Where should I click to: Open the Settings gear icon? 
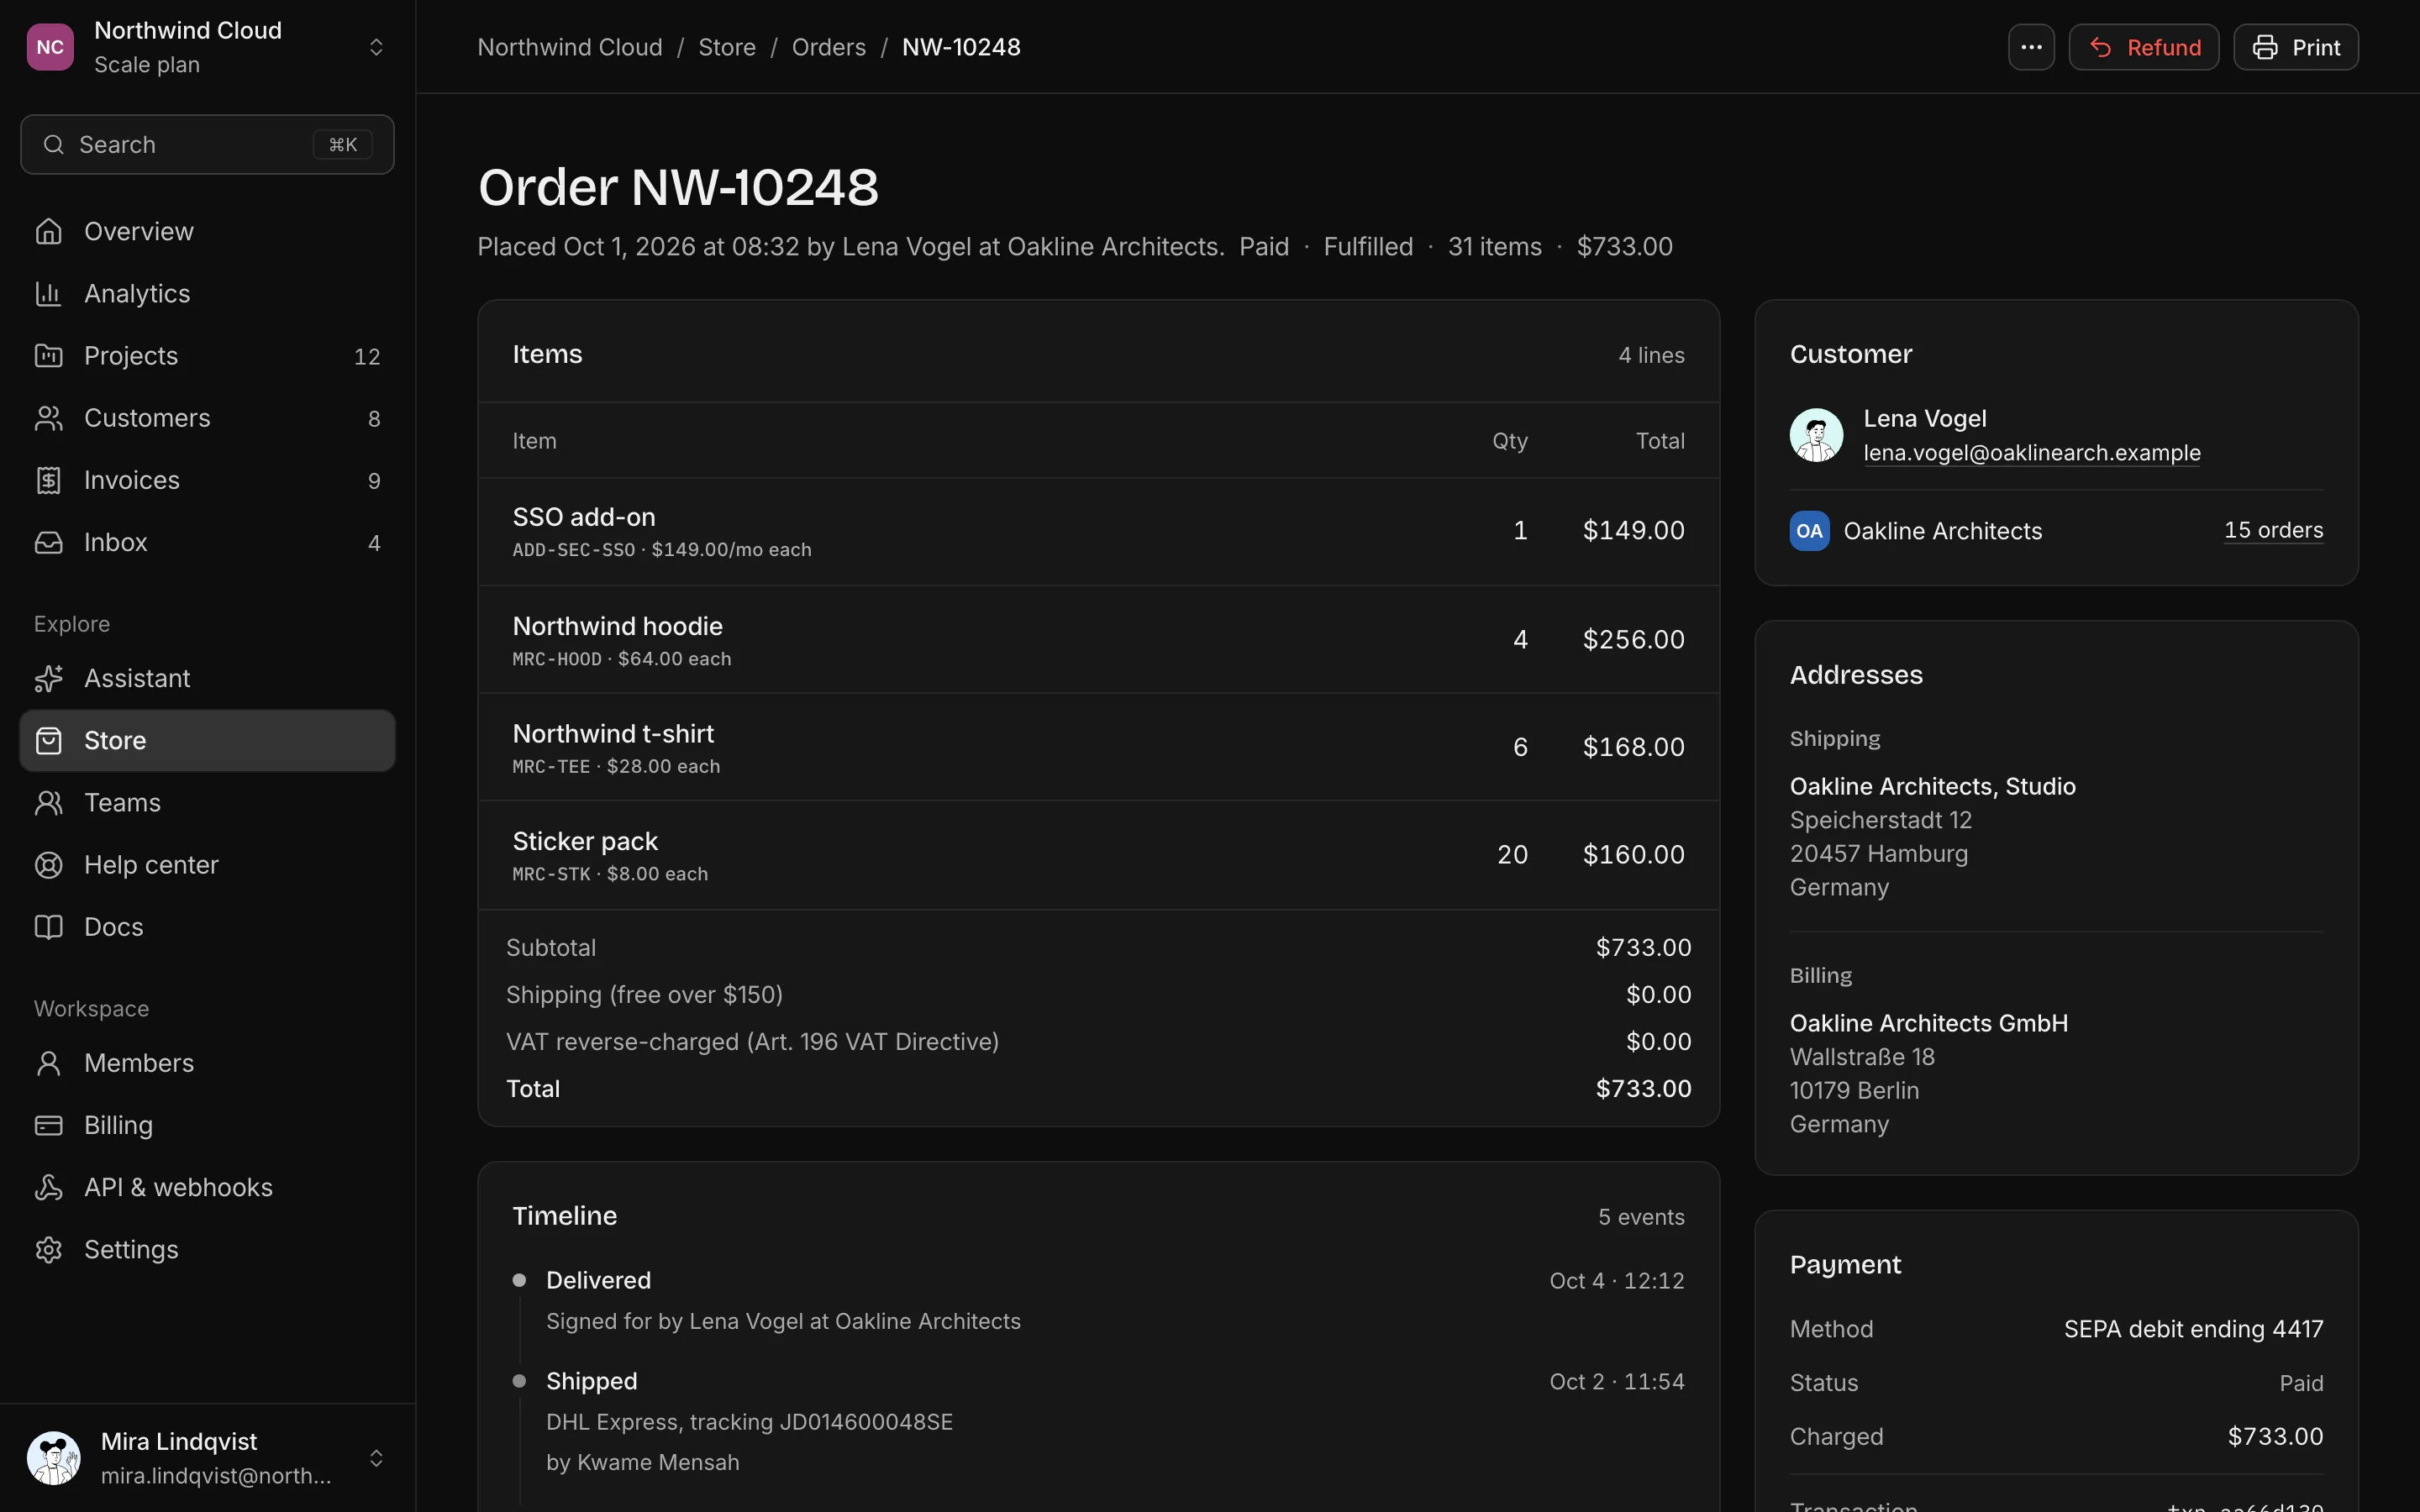click(x=48, y=1249)
